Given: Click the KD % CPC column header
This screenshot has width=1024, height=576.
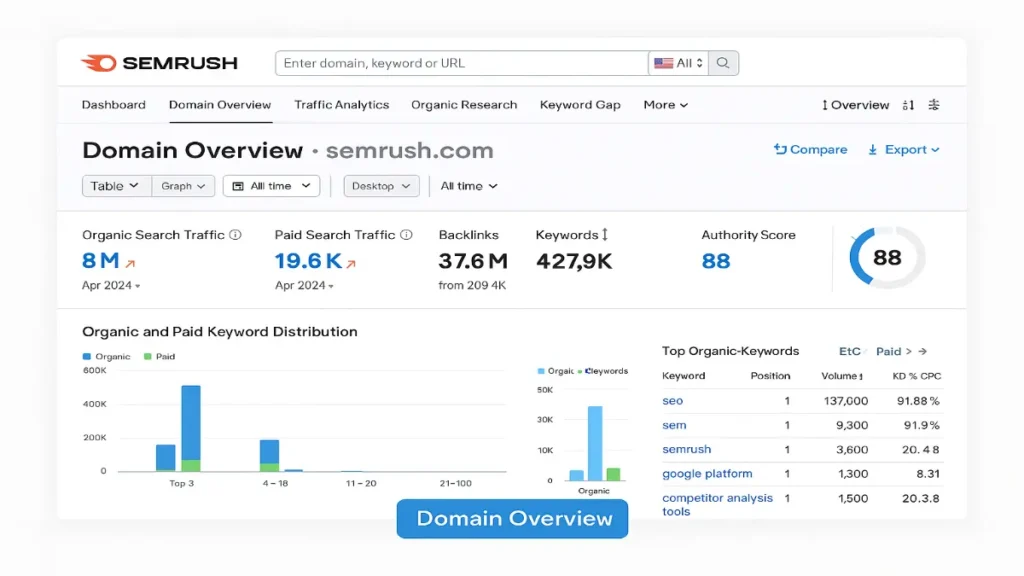Looking at the screenshot, I should pyautogui.click(x=916, y=376).
